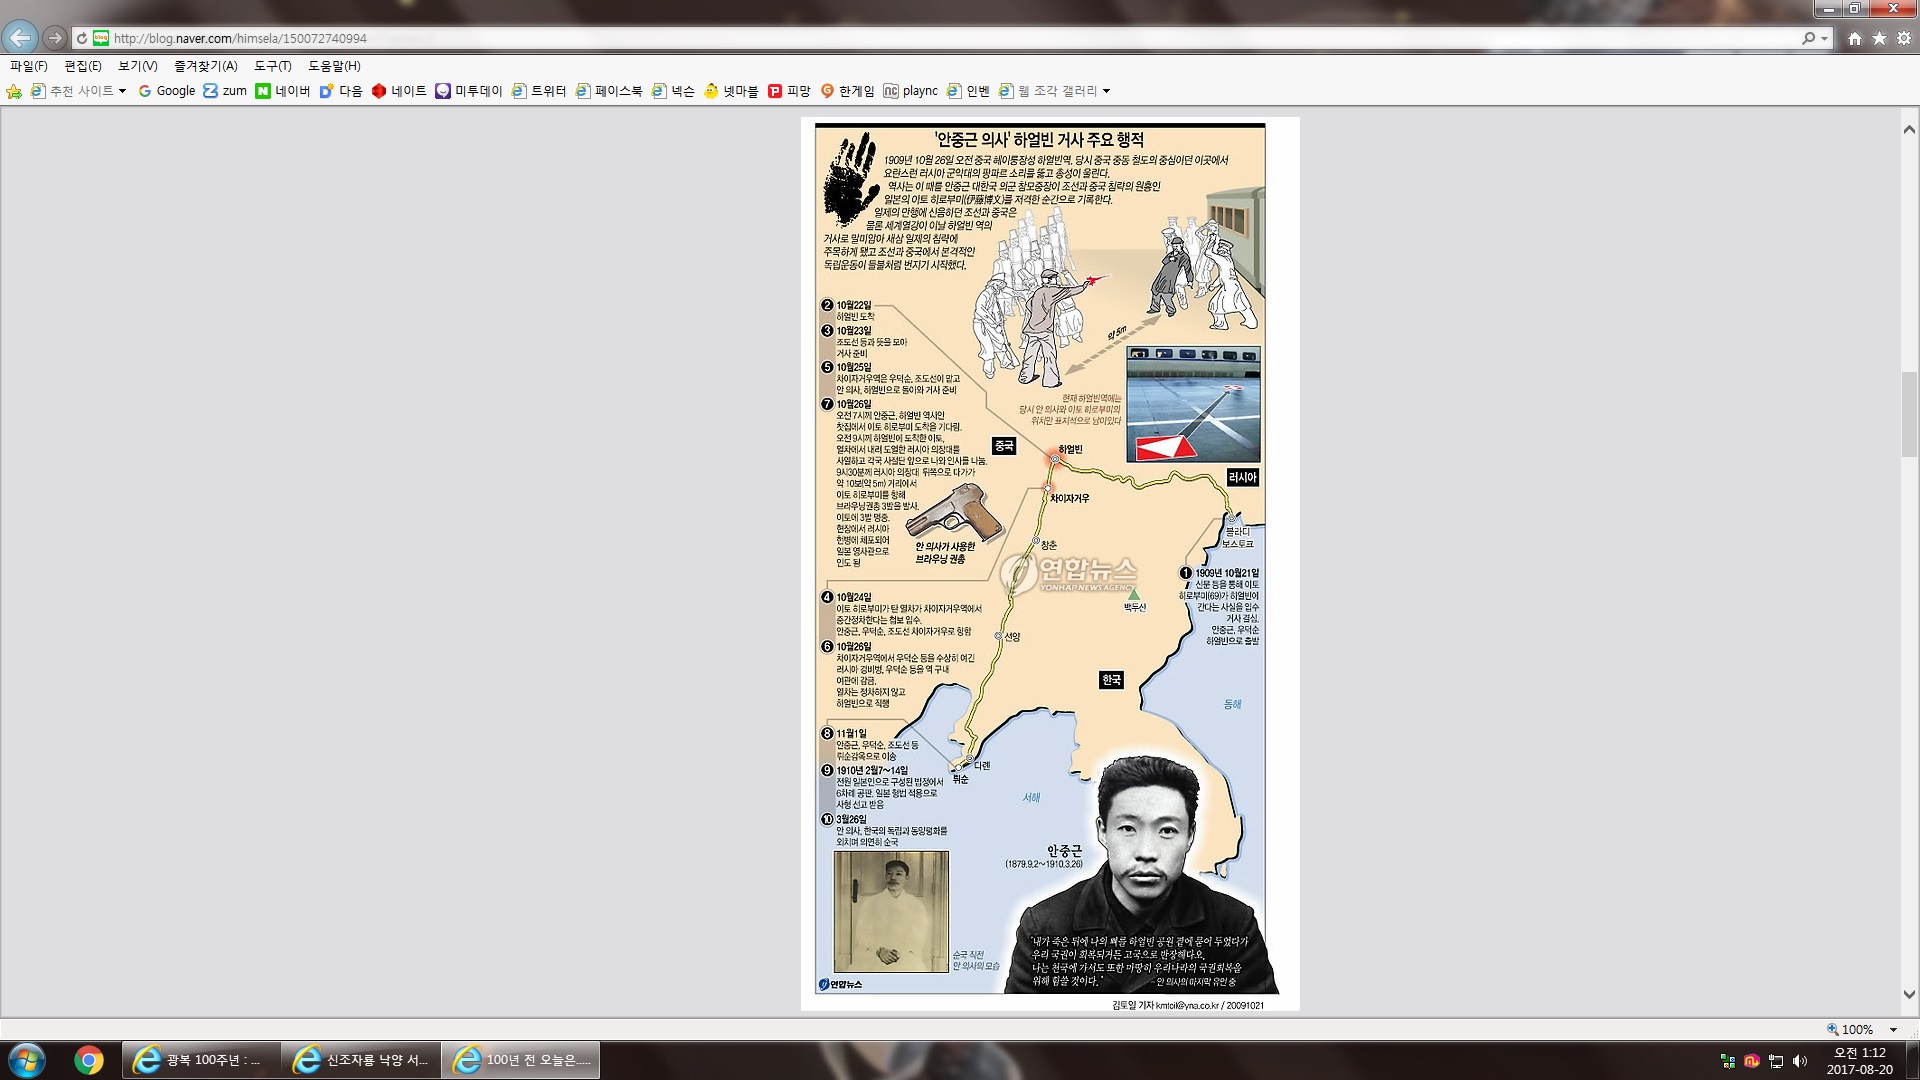
Task: Click the taskbar clock showing 오전 1:12
Action: coord(1859,1060)
